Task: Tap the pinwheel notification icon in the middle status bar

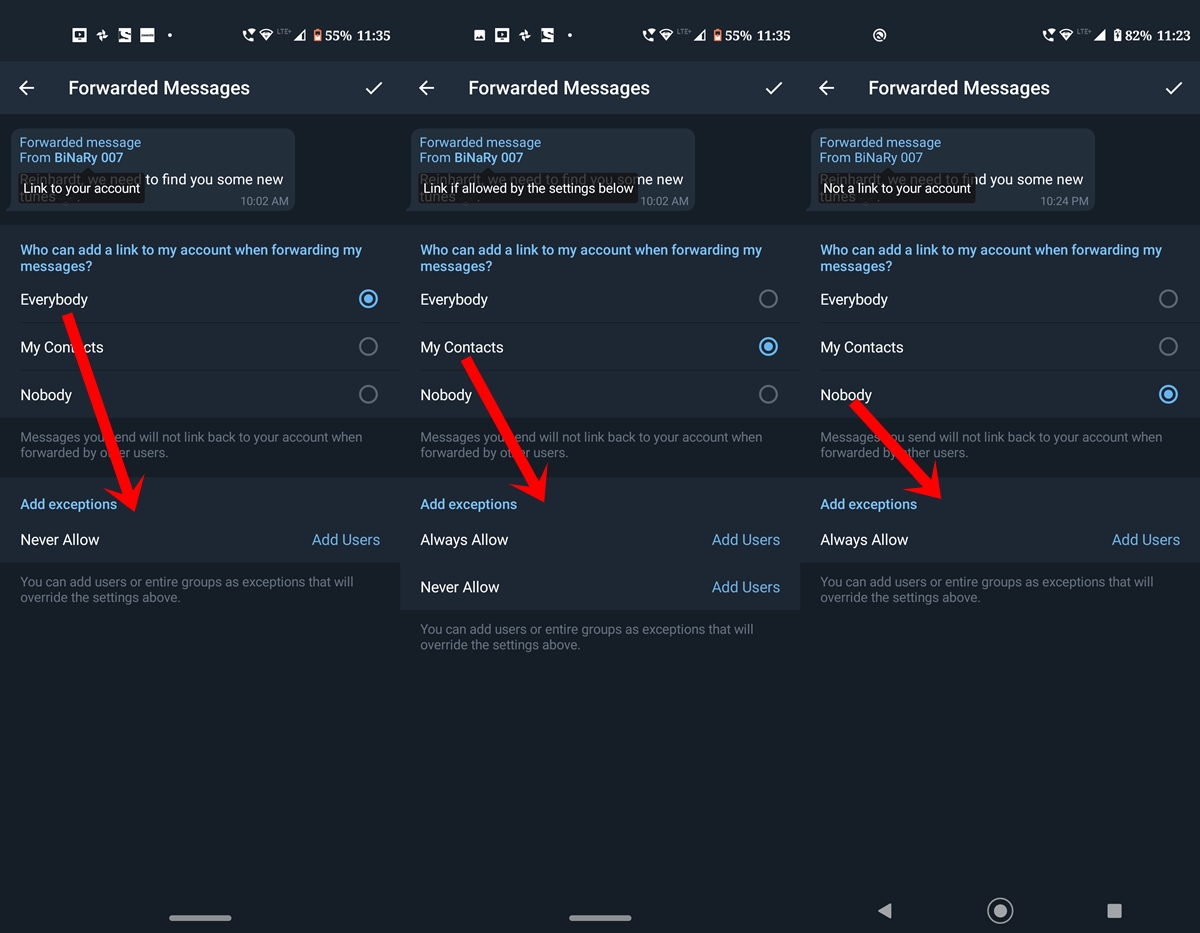Action: 525,35
